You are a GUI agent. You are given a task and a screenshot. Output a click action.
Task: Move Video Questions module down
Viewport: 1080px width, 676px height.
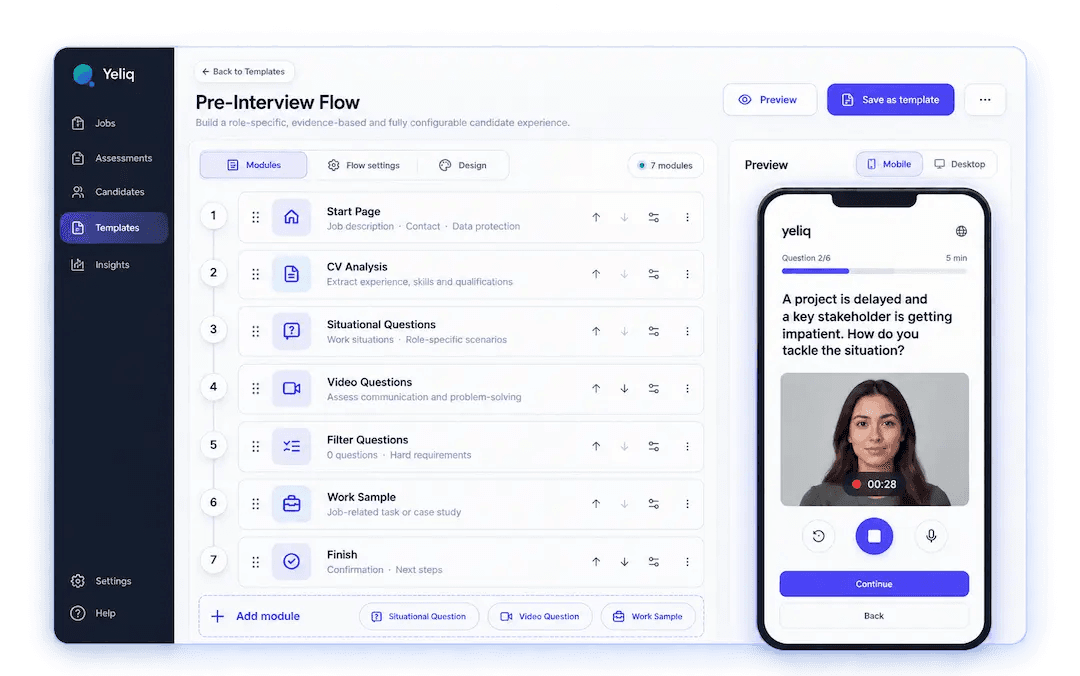pos(624,389)
